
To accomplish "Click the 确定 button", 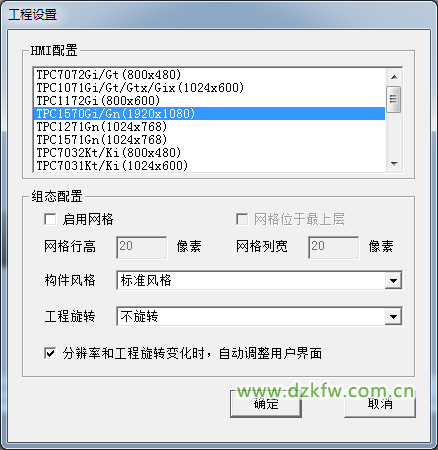I will [266, 404].
